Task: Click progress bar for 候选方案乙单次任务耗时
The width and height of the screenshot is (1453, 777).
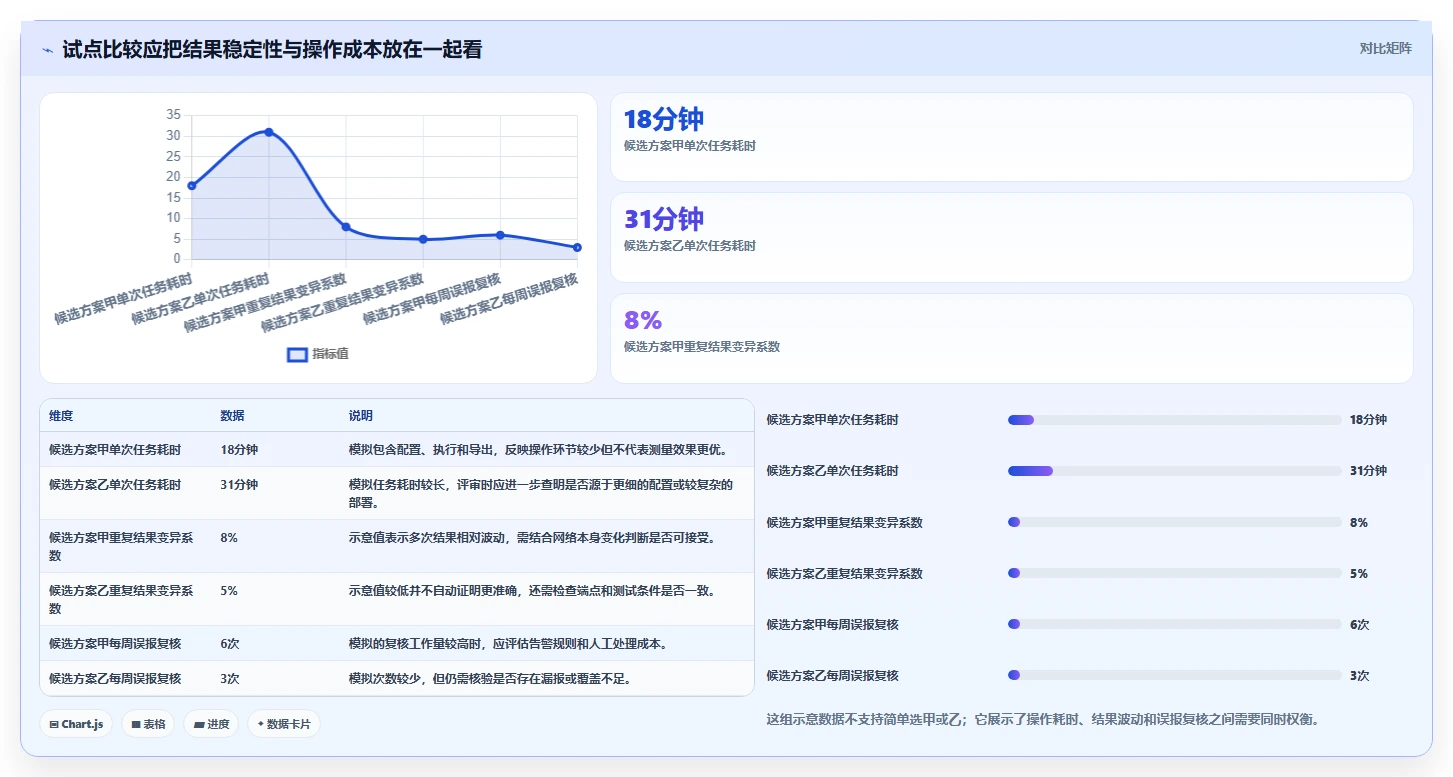Action: [x=1174, y=471]
